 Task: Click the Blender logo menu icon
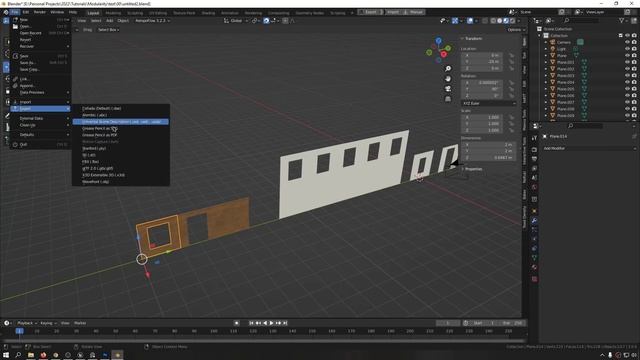pyautogui.click(x=6, y=12)
